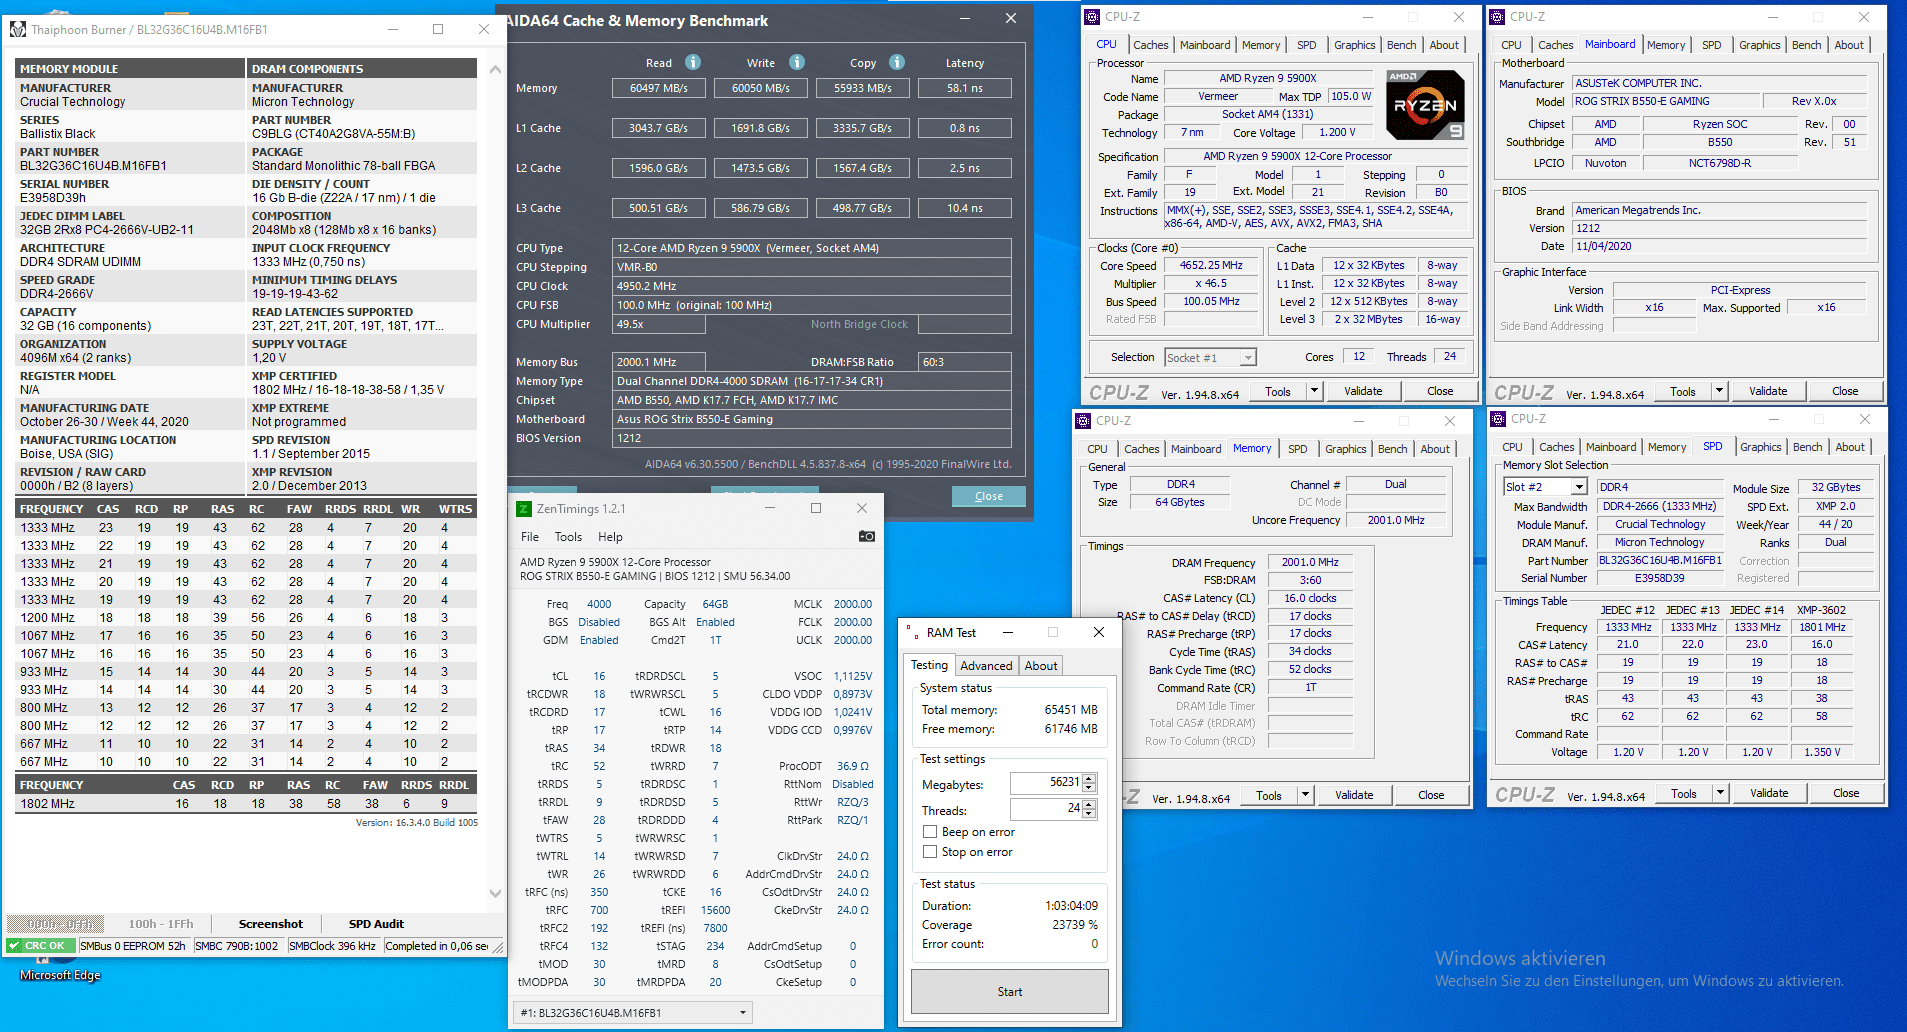The width and height of the screenshot is (1907, 1032).
Task: Click the title icon of the CPU-Z CPU window
Action: pyautogui.click(x=1091, y=17)
